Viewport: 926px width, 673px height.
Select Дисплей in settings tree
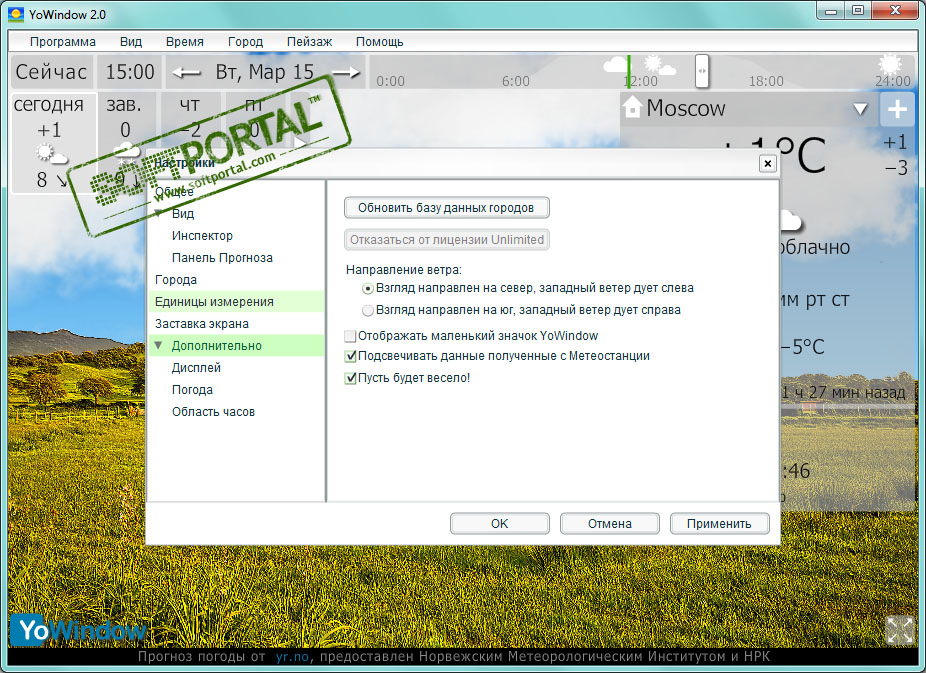(x=196, y=368)
